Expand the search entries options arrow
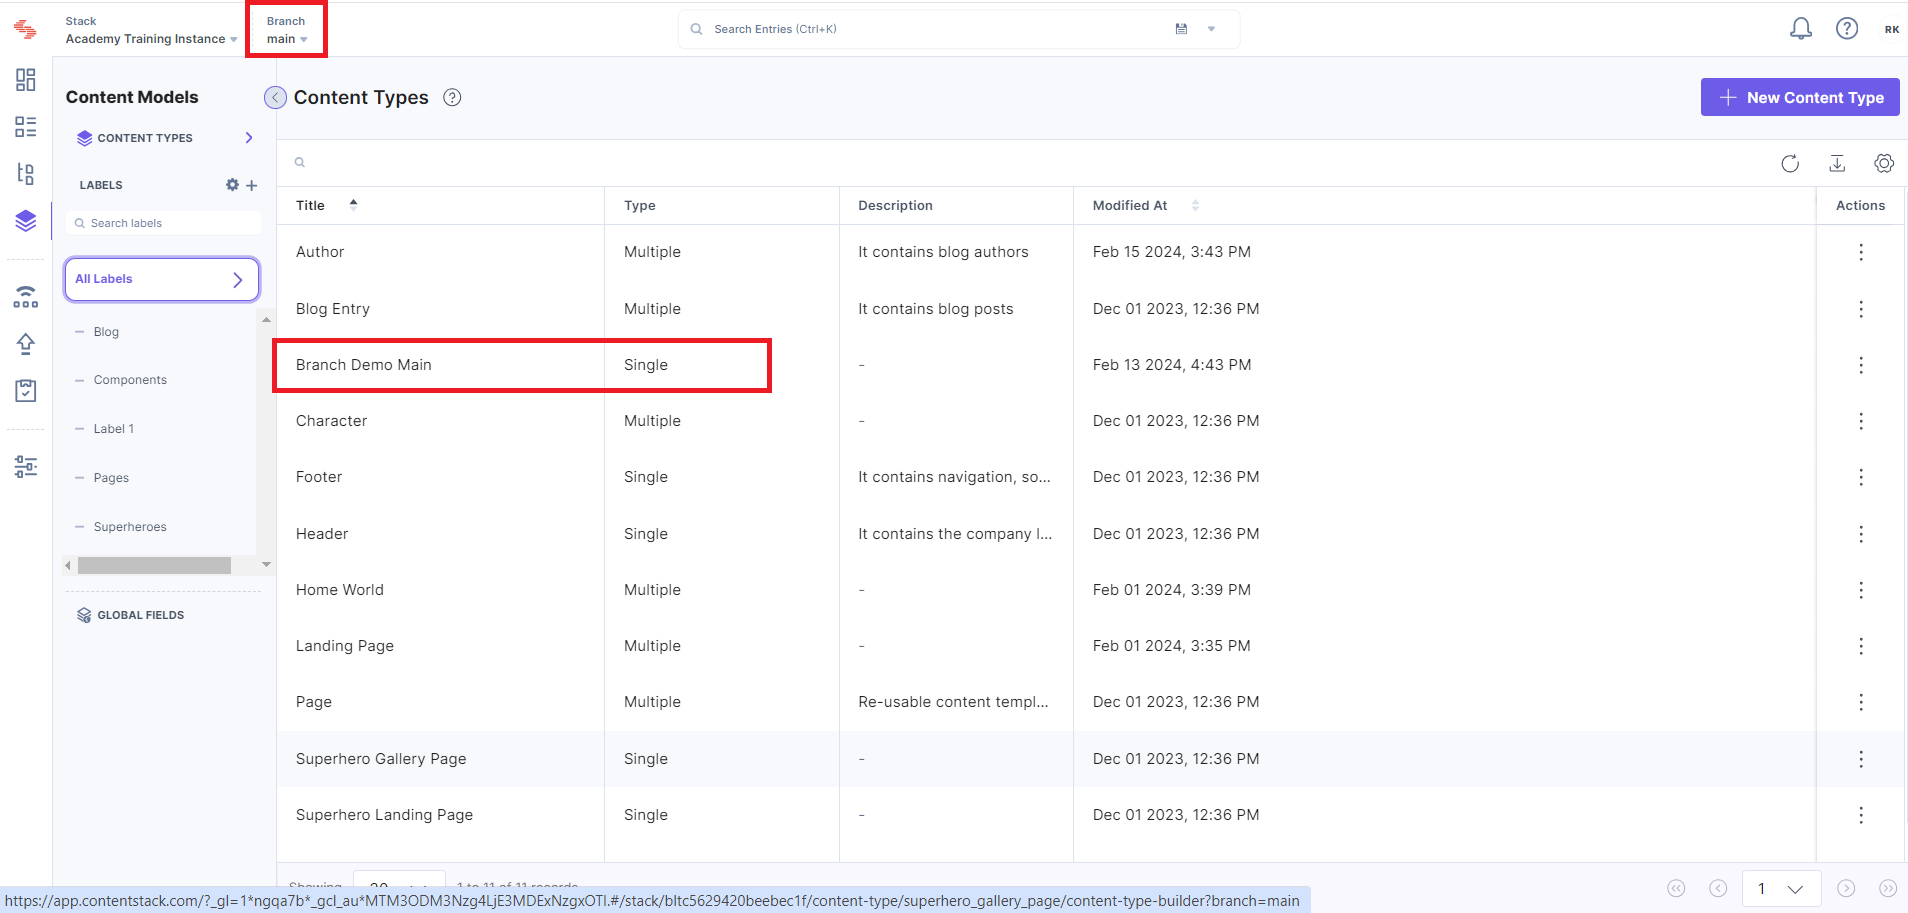Viewport: 1908px width, 913px height. tap(1211, 29)
